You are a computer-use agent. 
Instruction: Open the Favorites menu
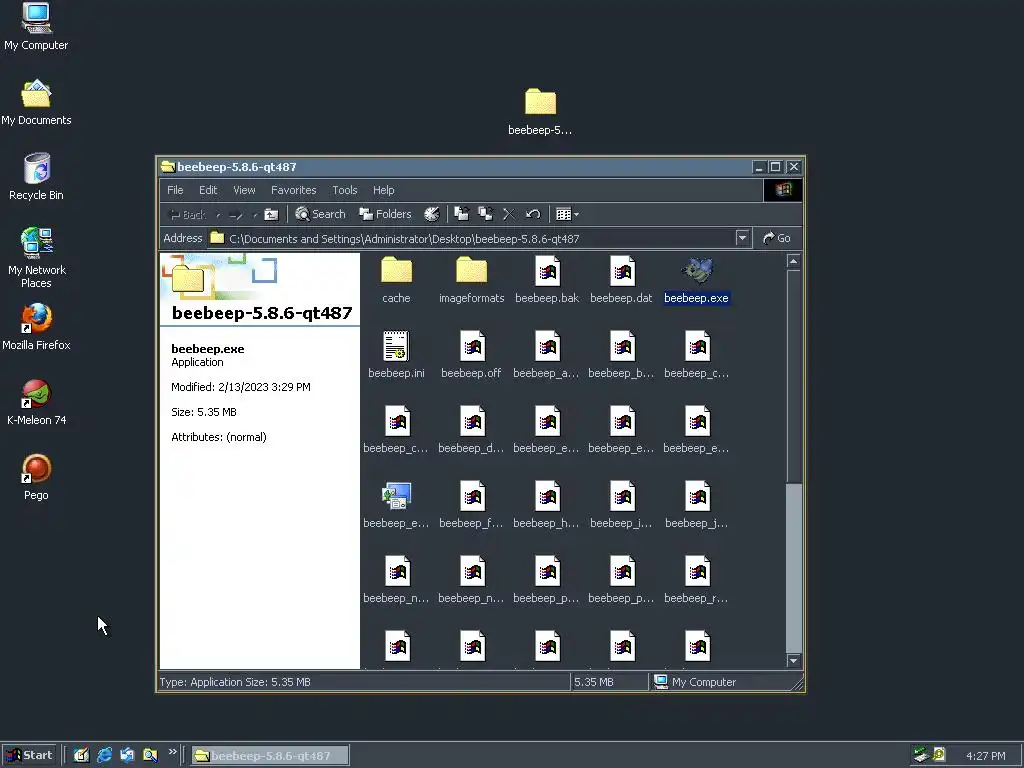tap(293, 190)
